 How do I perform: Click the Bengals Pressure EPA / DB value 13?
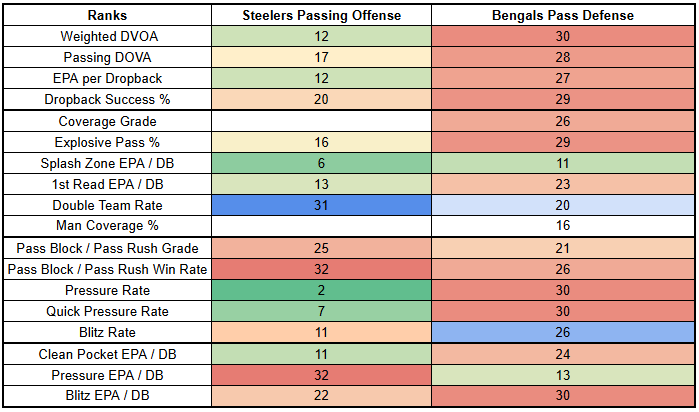point(563,375)
